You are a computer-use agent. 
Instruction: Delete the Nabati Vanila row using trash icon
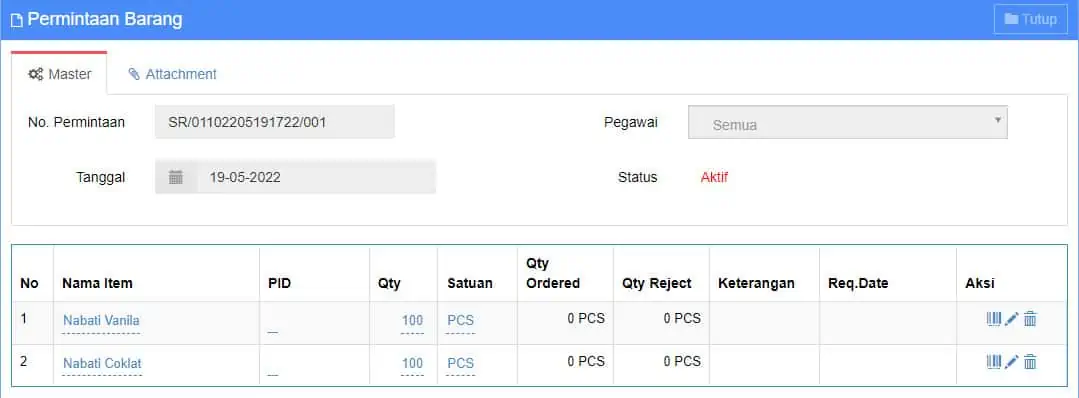tap(1030, 319)
